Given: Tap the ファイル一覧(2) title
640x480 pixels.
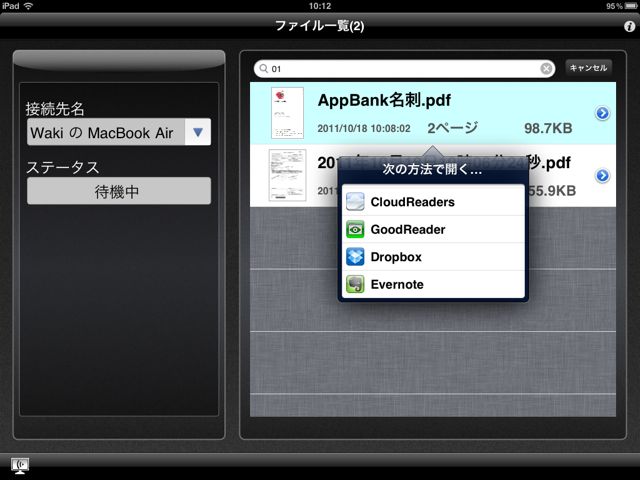Looking at the screenshot, I should pyautogui.click(x=320, y=26).
